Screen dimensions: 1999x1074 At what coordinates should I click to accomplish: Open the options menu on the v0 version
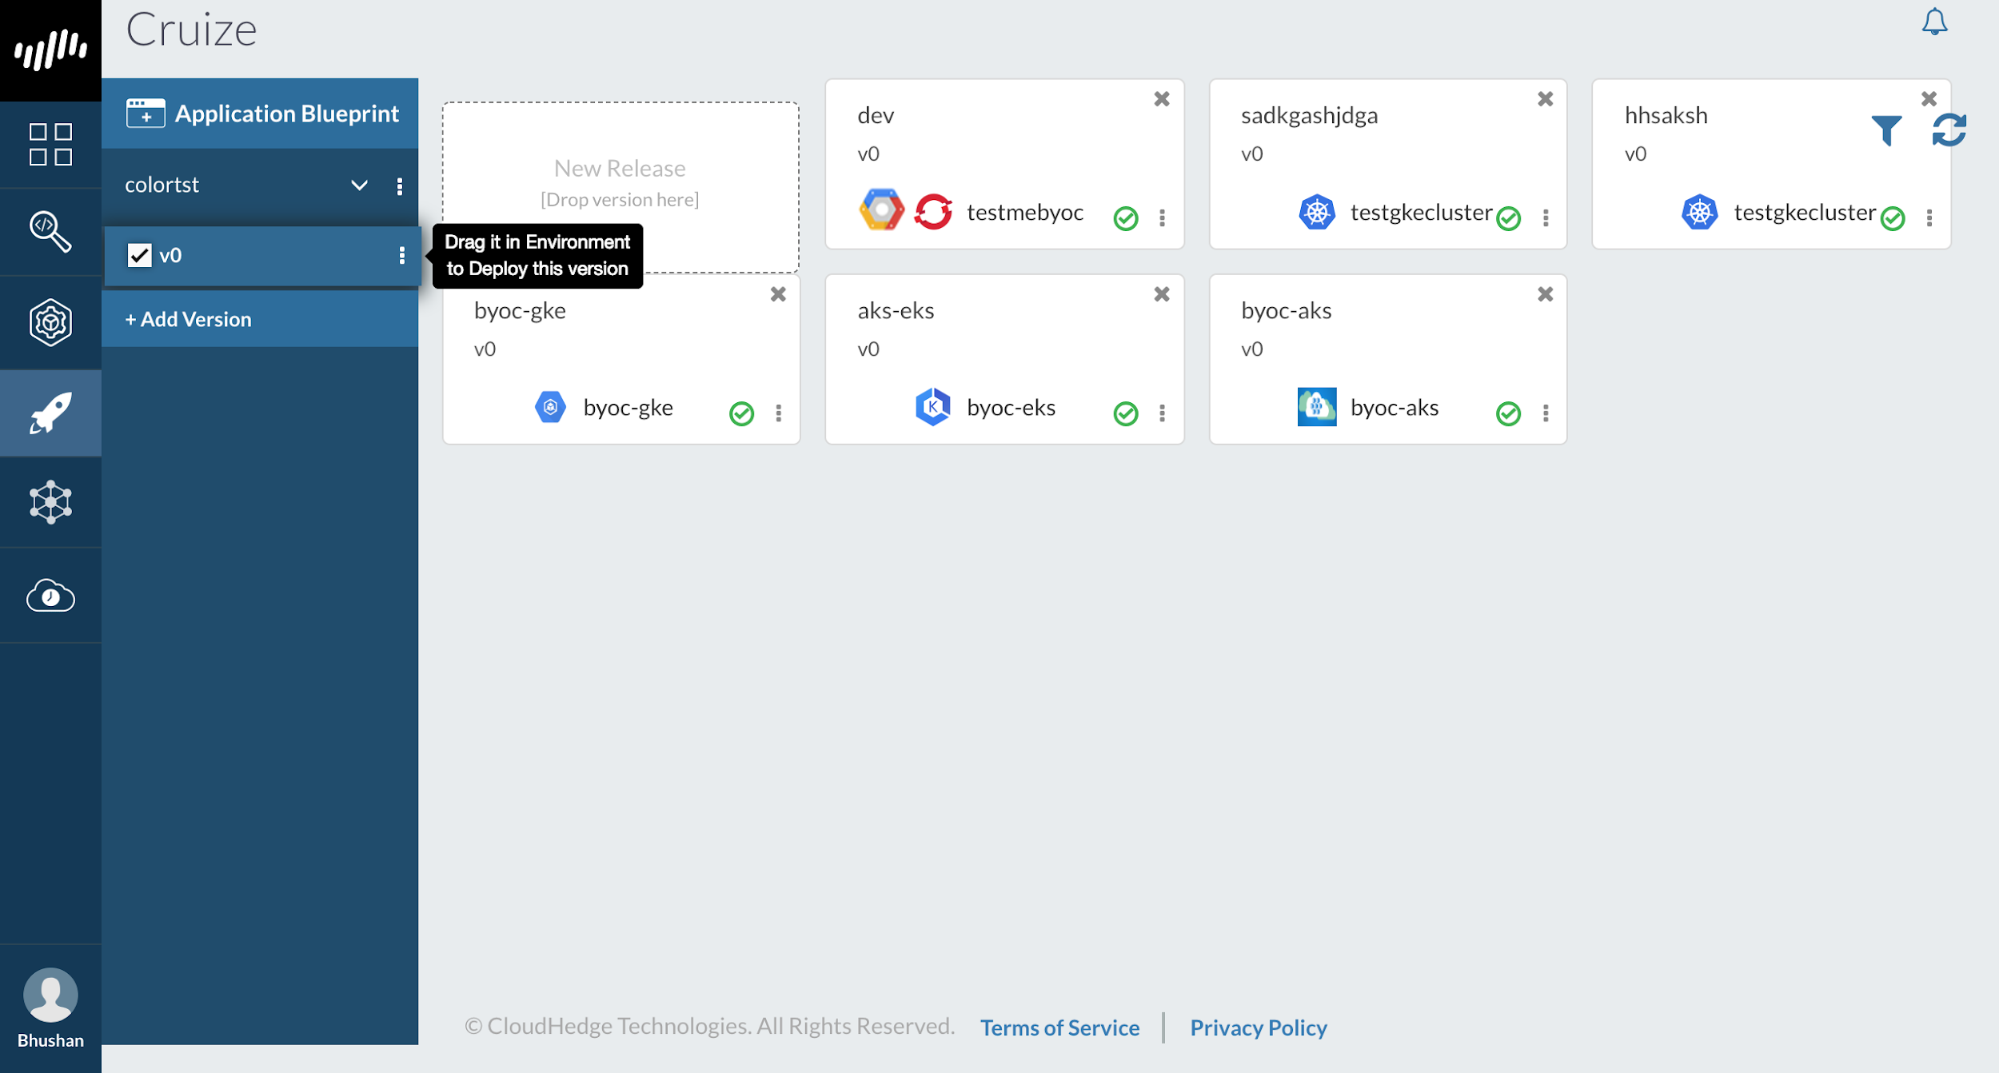(x=401, y=256)
